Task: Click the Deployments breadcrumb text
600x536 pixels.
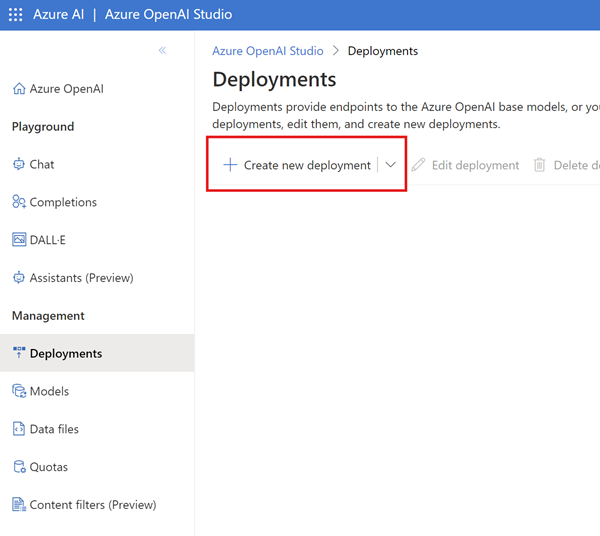Action: tap(383, 51)
